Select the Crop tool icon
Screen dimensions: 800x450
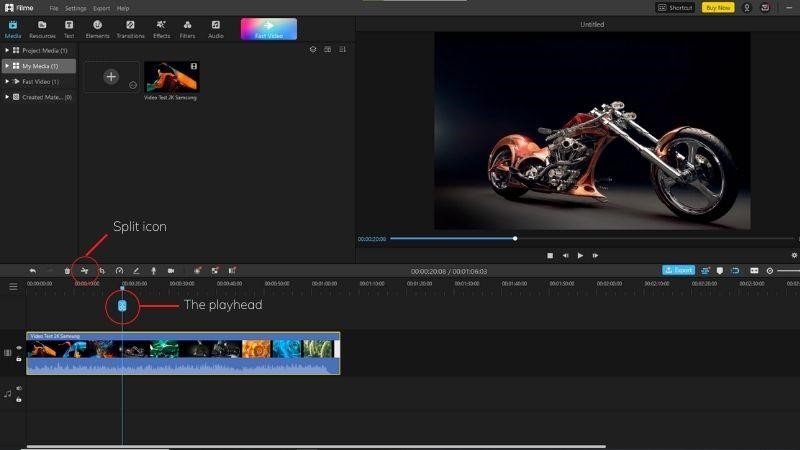pyautogui.click(x=102, y=271)
